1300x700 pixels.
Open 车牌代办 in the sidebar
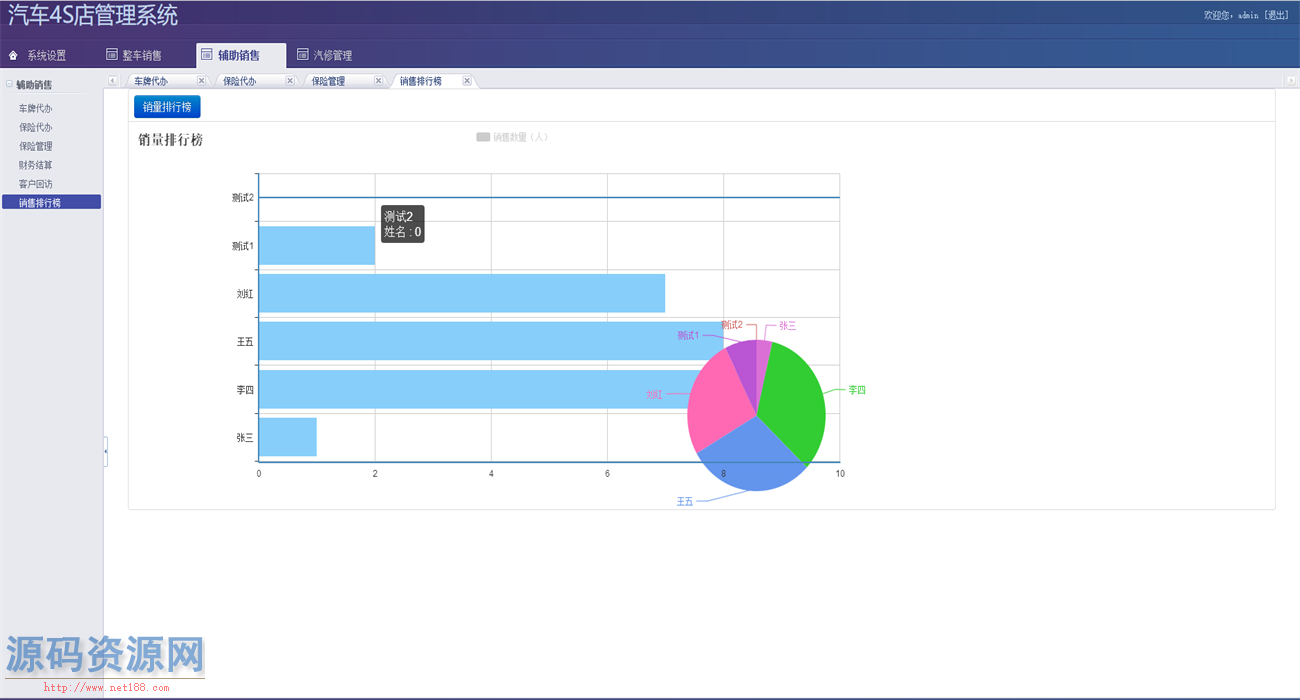click(35, 108)
